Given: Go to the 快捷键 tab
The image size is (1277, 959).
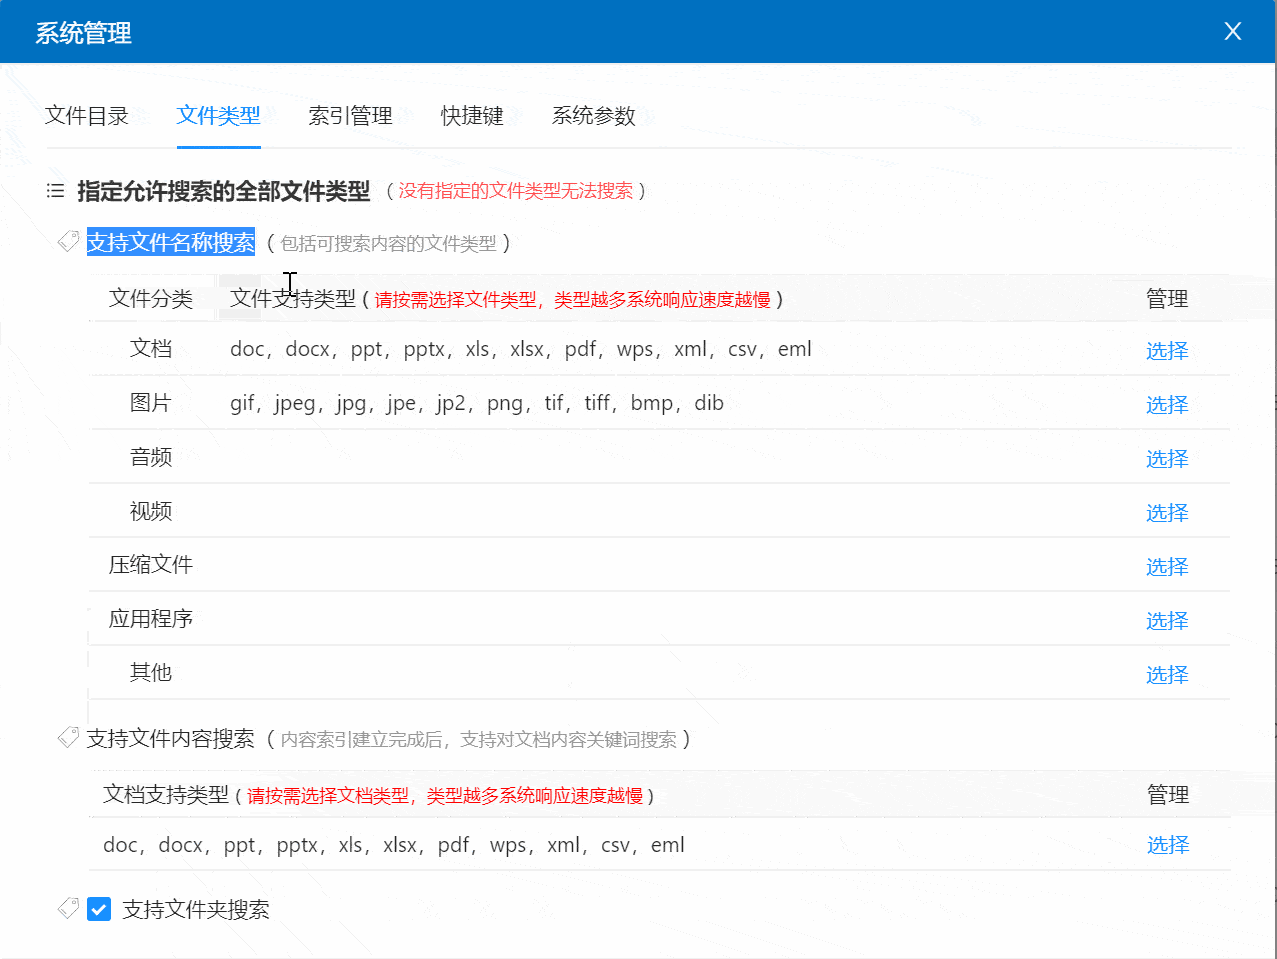Looking at the screenshot, I should (x=472, y=116).
